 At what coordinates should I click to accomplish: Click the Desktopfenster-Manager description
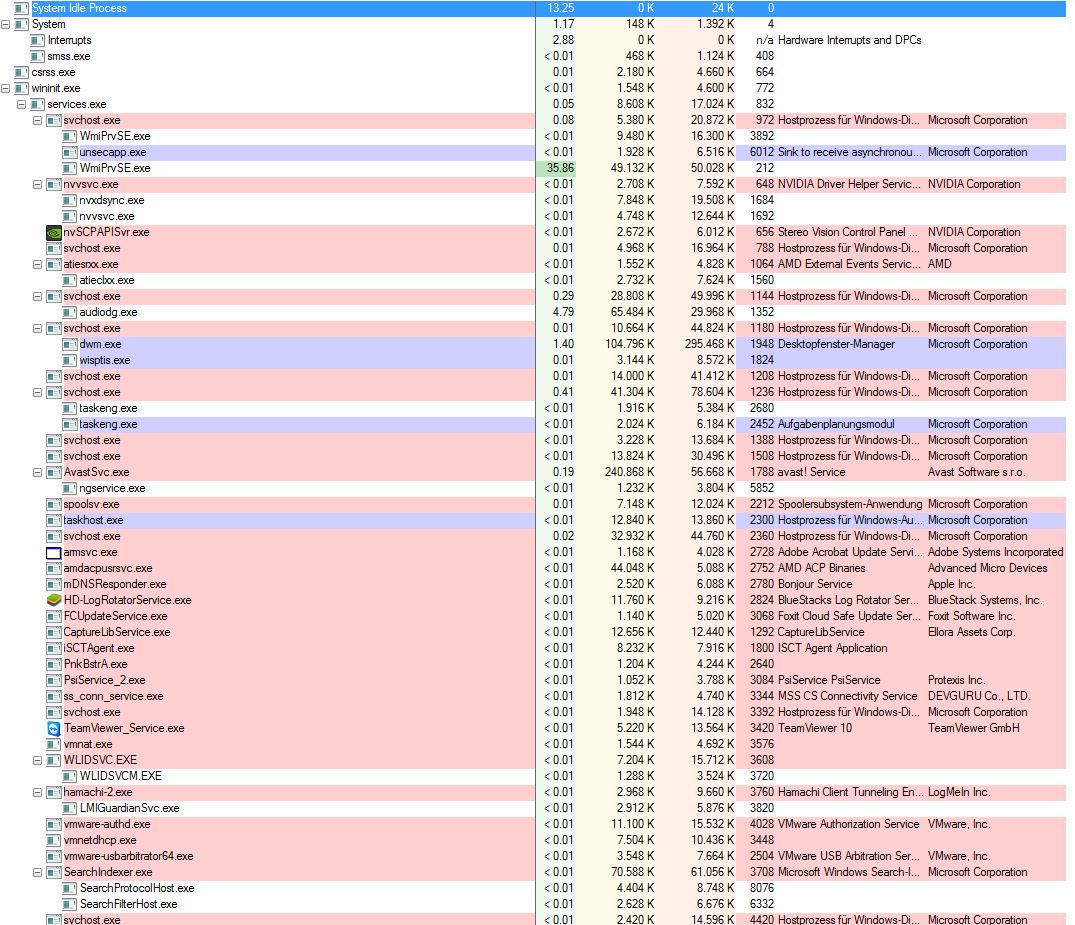(836, 344)
